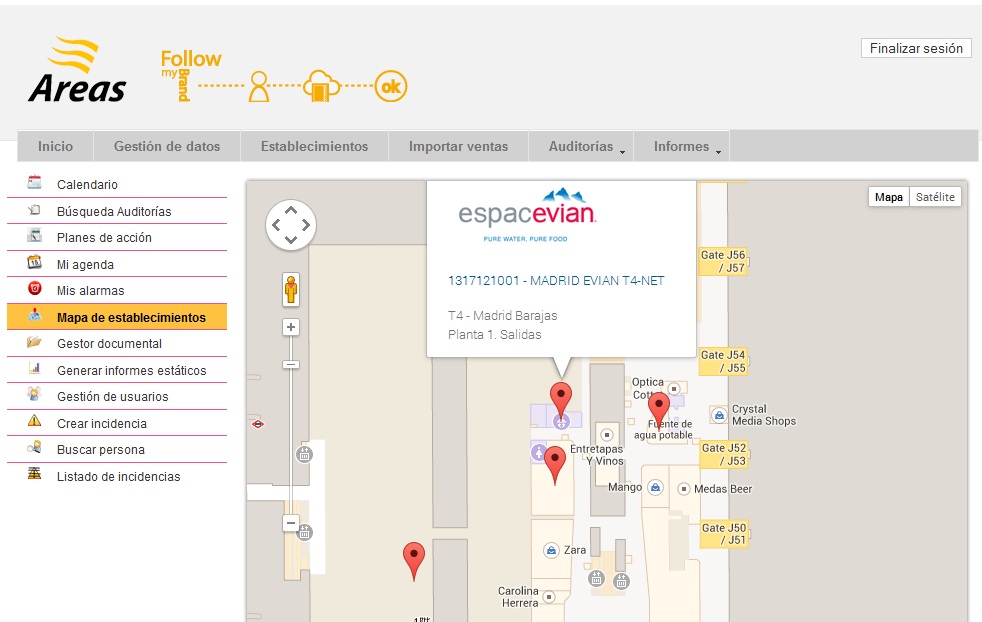Screen dimensions: 982x622
Task: Click the Areas logo
Action: pos(77,70)
